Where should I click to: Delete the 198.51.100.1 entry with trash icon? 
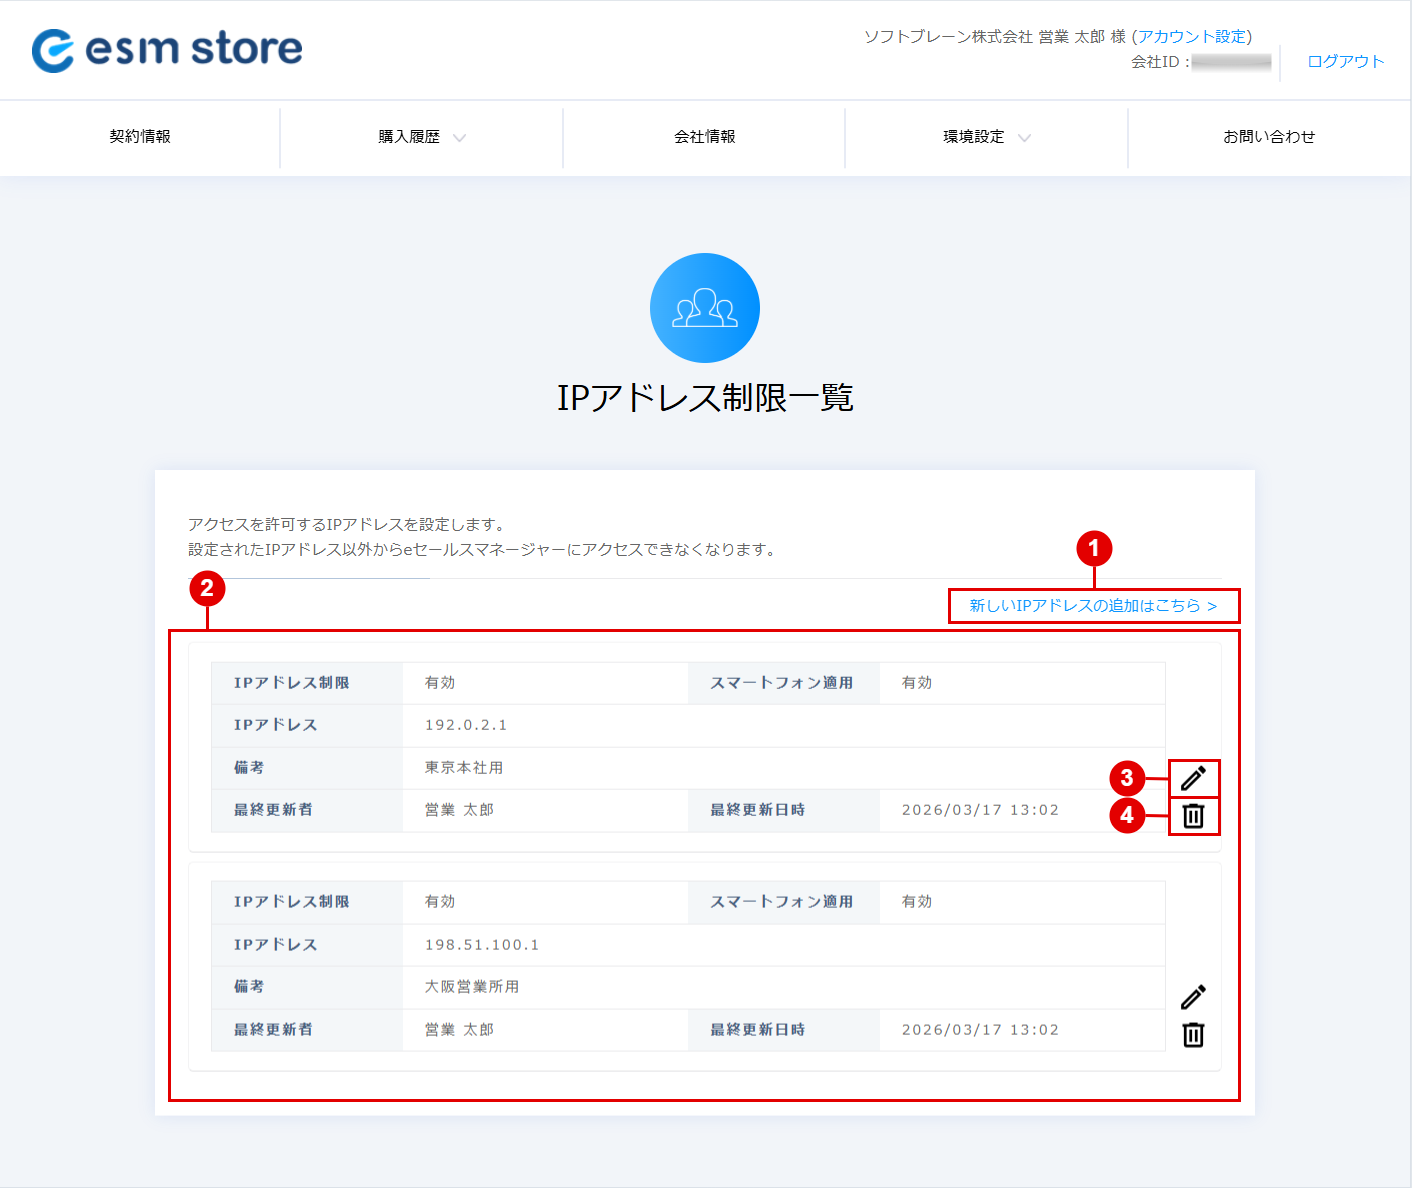(x=1193, y=1035)
